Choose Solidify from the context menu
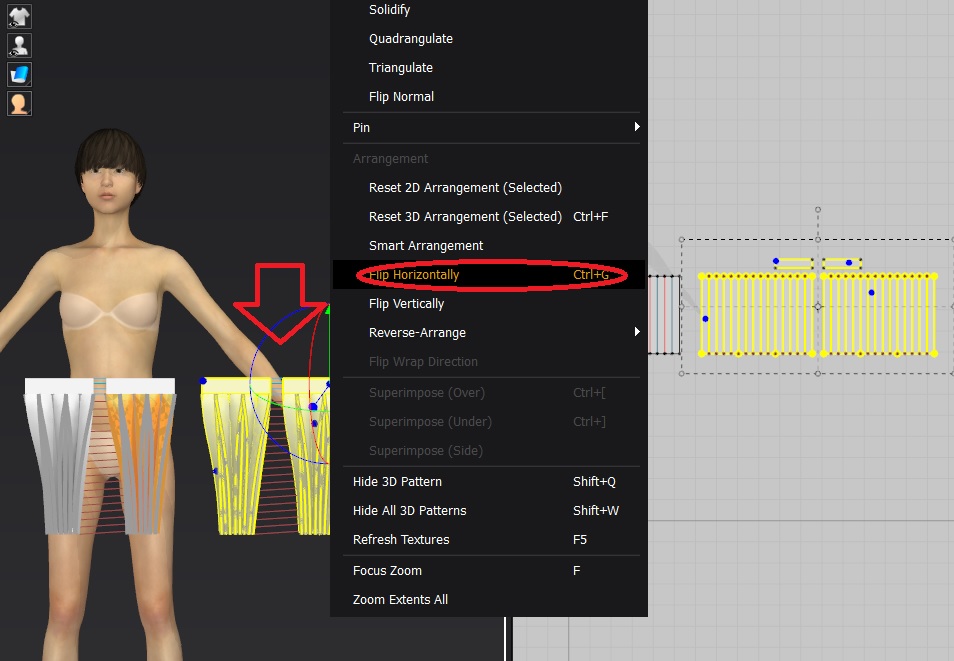The image size is (954, 661). pyautogui.click(x=389, y=10)
